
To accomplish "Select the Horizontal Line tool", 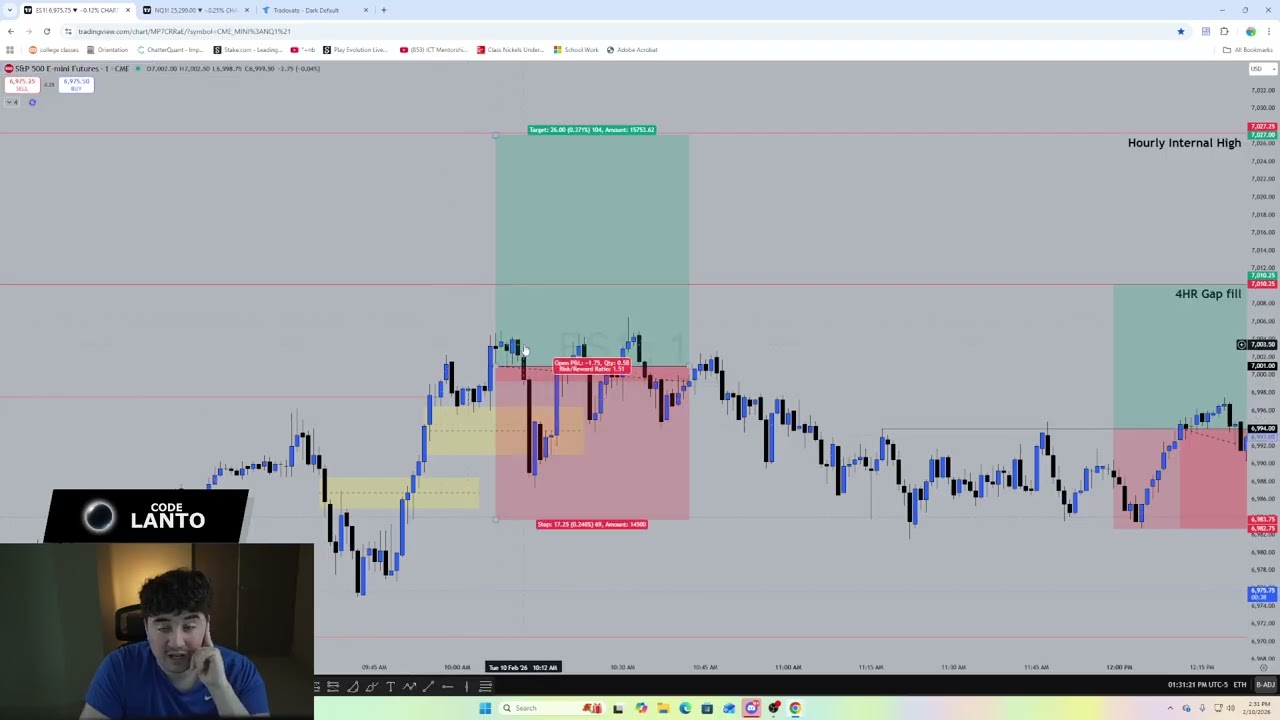I will tap(447, 686).
